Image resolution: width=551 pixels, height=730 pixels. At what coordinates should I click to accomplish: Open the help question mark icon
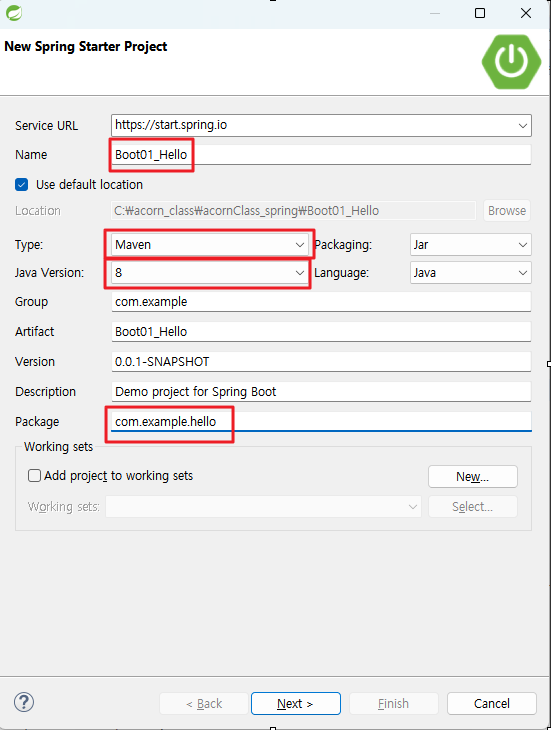[x=24, y=702]
